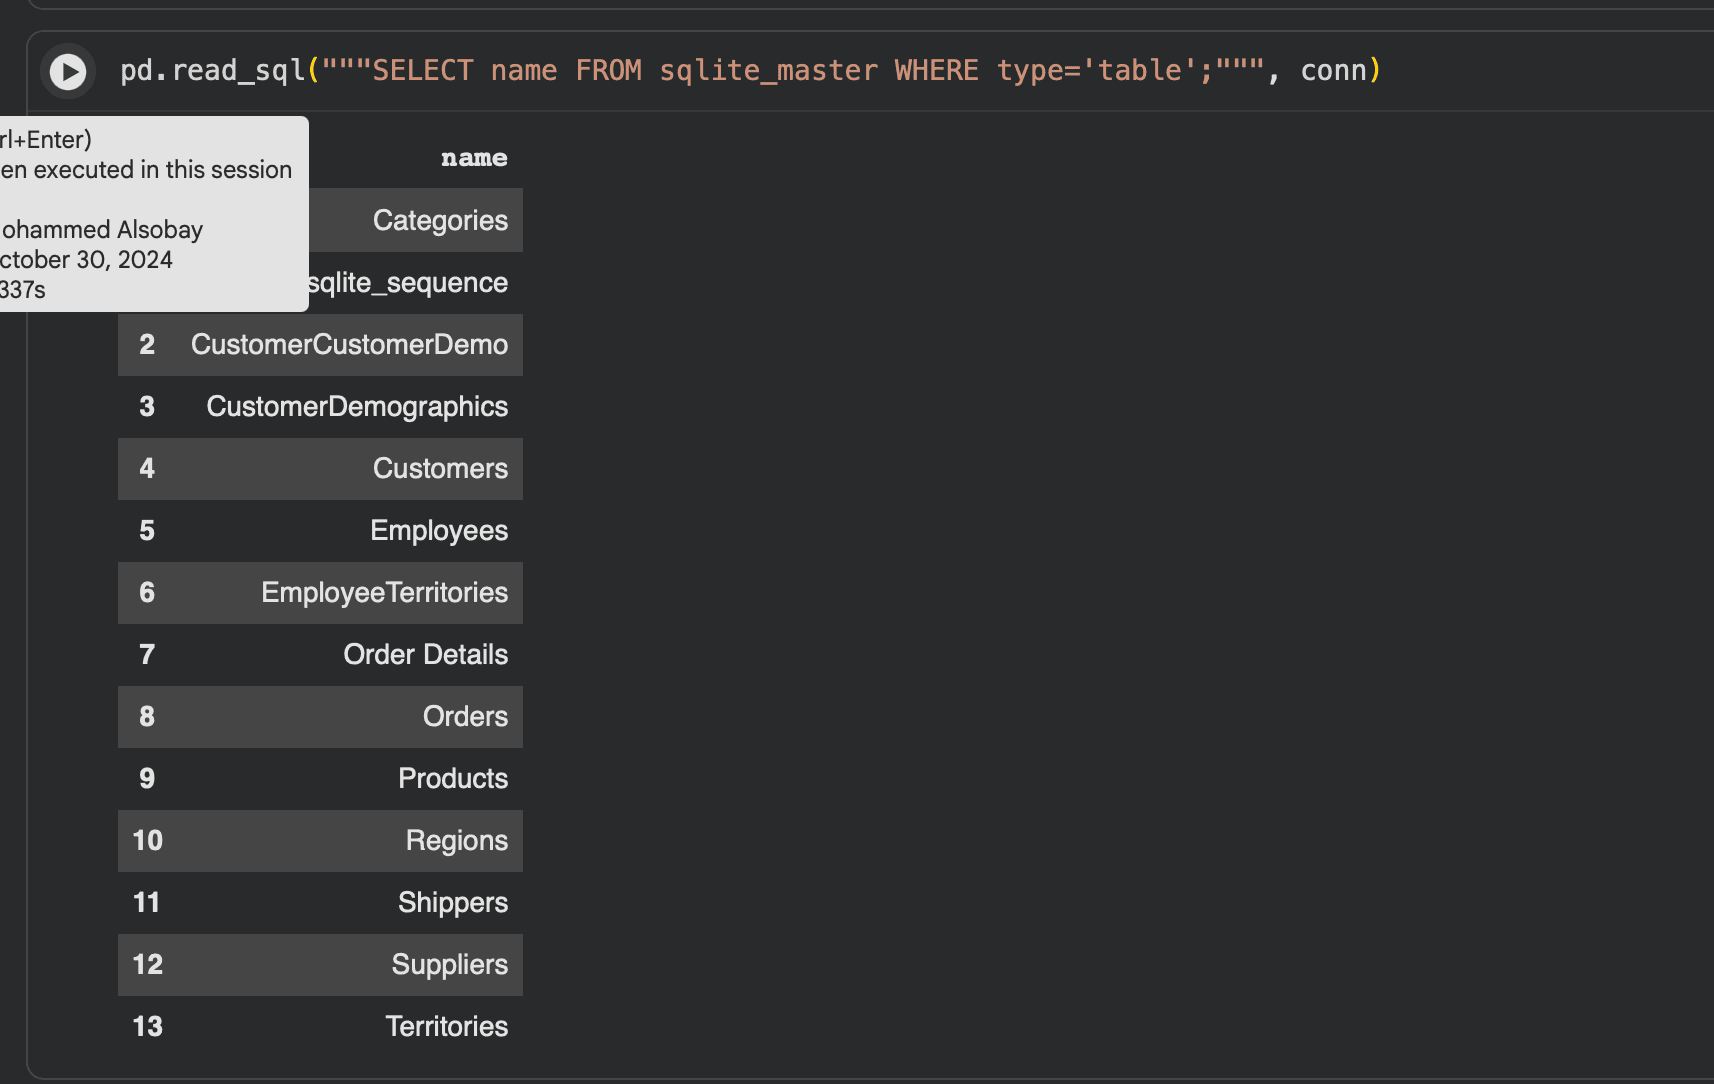Viewport: 1714px width, 1084px height.
Task: Run the sqlite_master query cell
Action: point(68,71)
